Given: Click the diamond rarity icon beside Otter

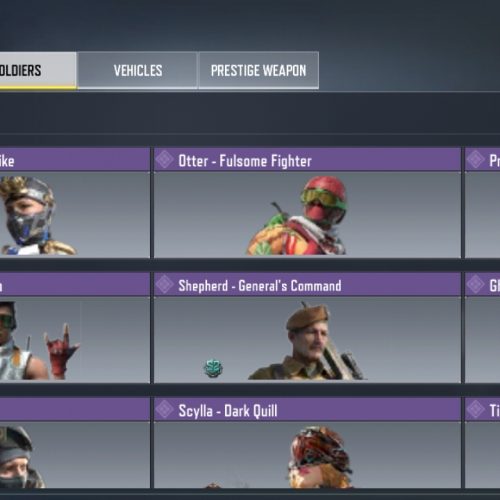Looking at the screenshot, I should (165, 160).
